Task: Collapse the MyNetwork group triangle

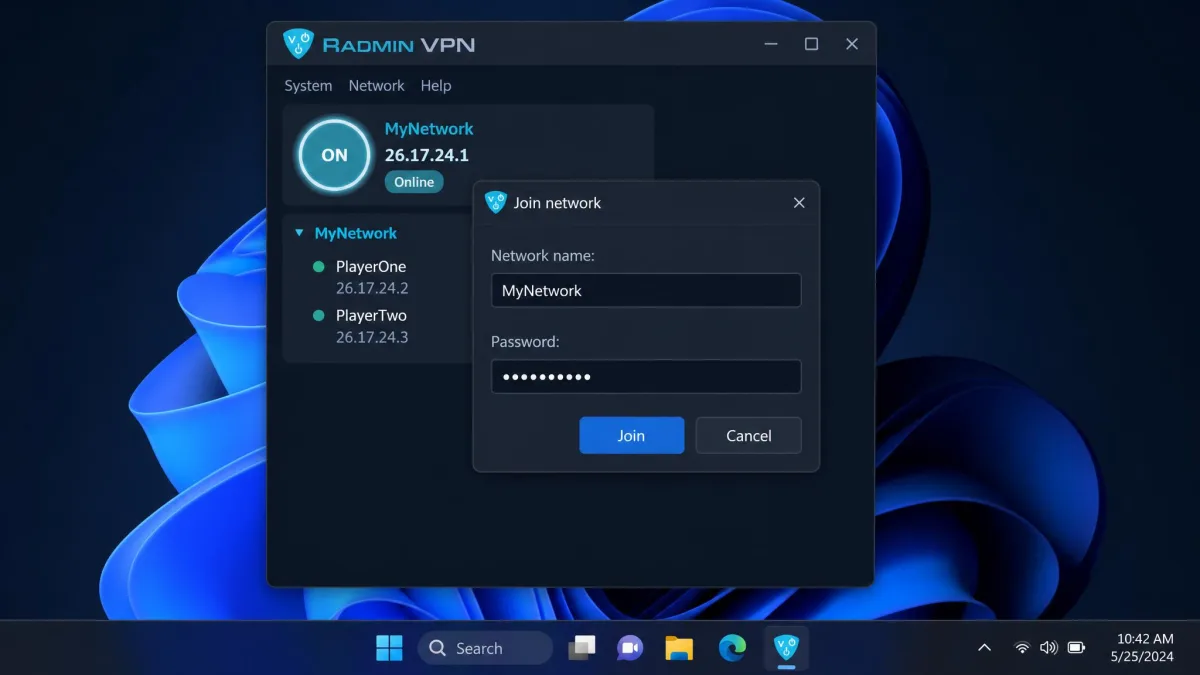Action: 299,233
